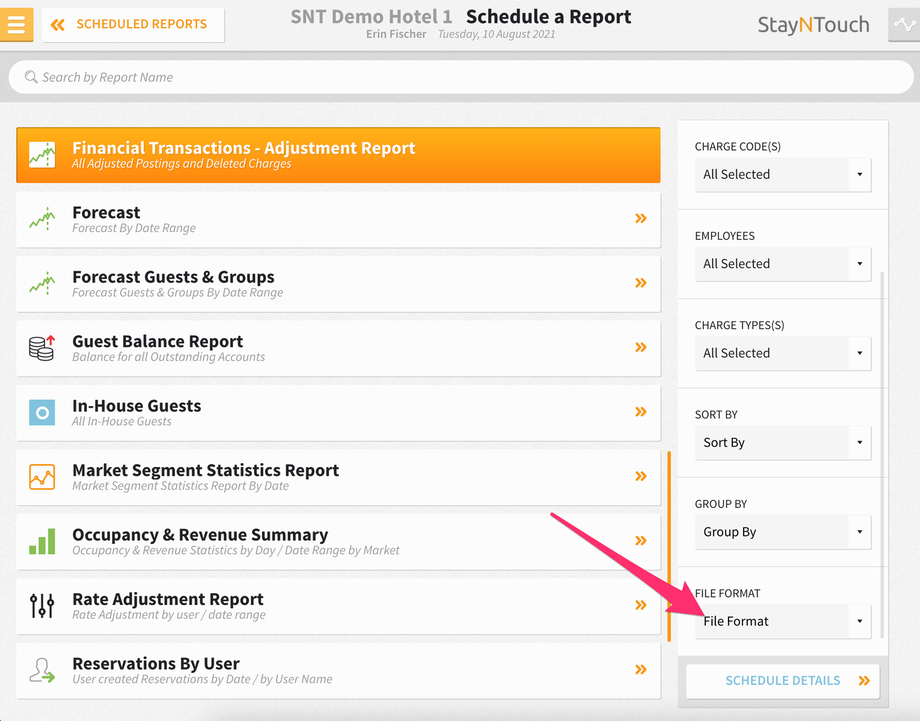Screen dimensions: 920x721
Task: Open the Sort By dropdown
Action: [x=783, y=443]
